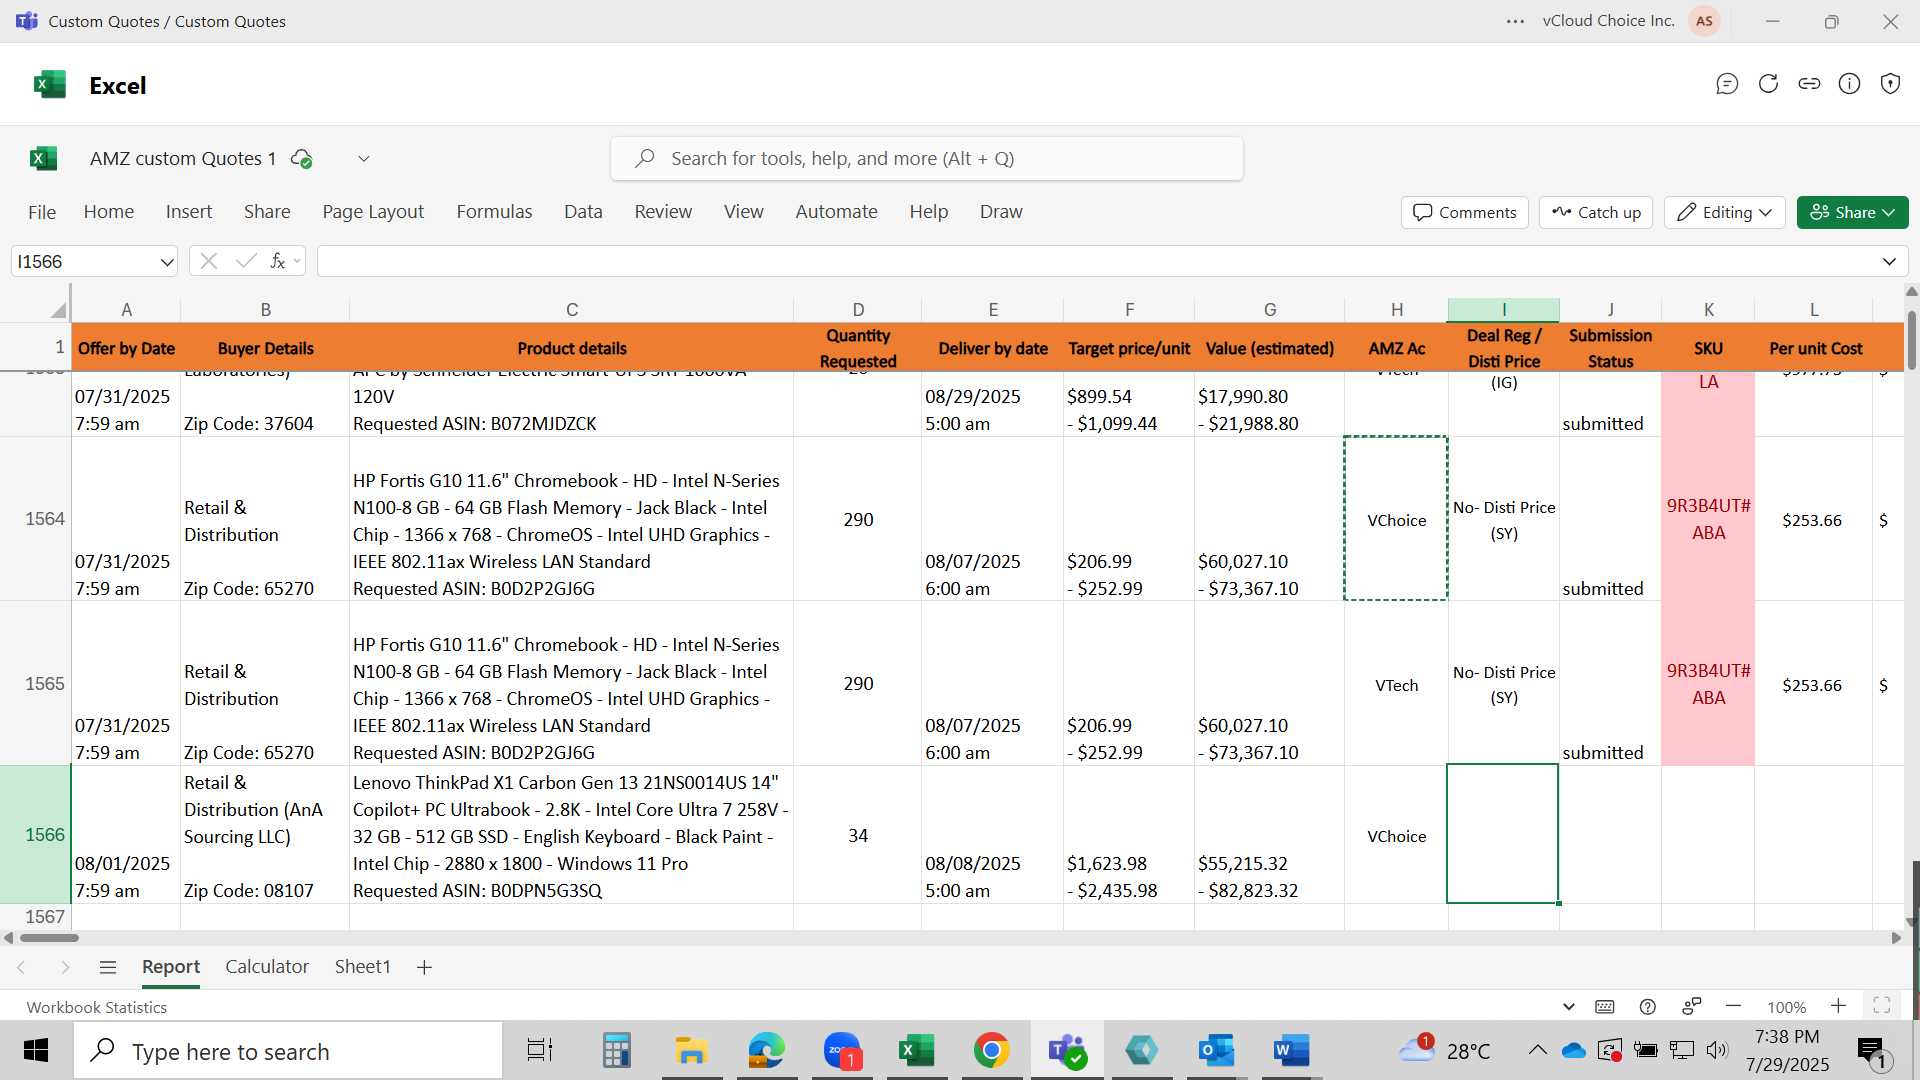Image resolution: width=1920 pixels, height=1080 pixels.
Task: Click the AS profile avatar
Action: click(1705, 21)
